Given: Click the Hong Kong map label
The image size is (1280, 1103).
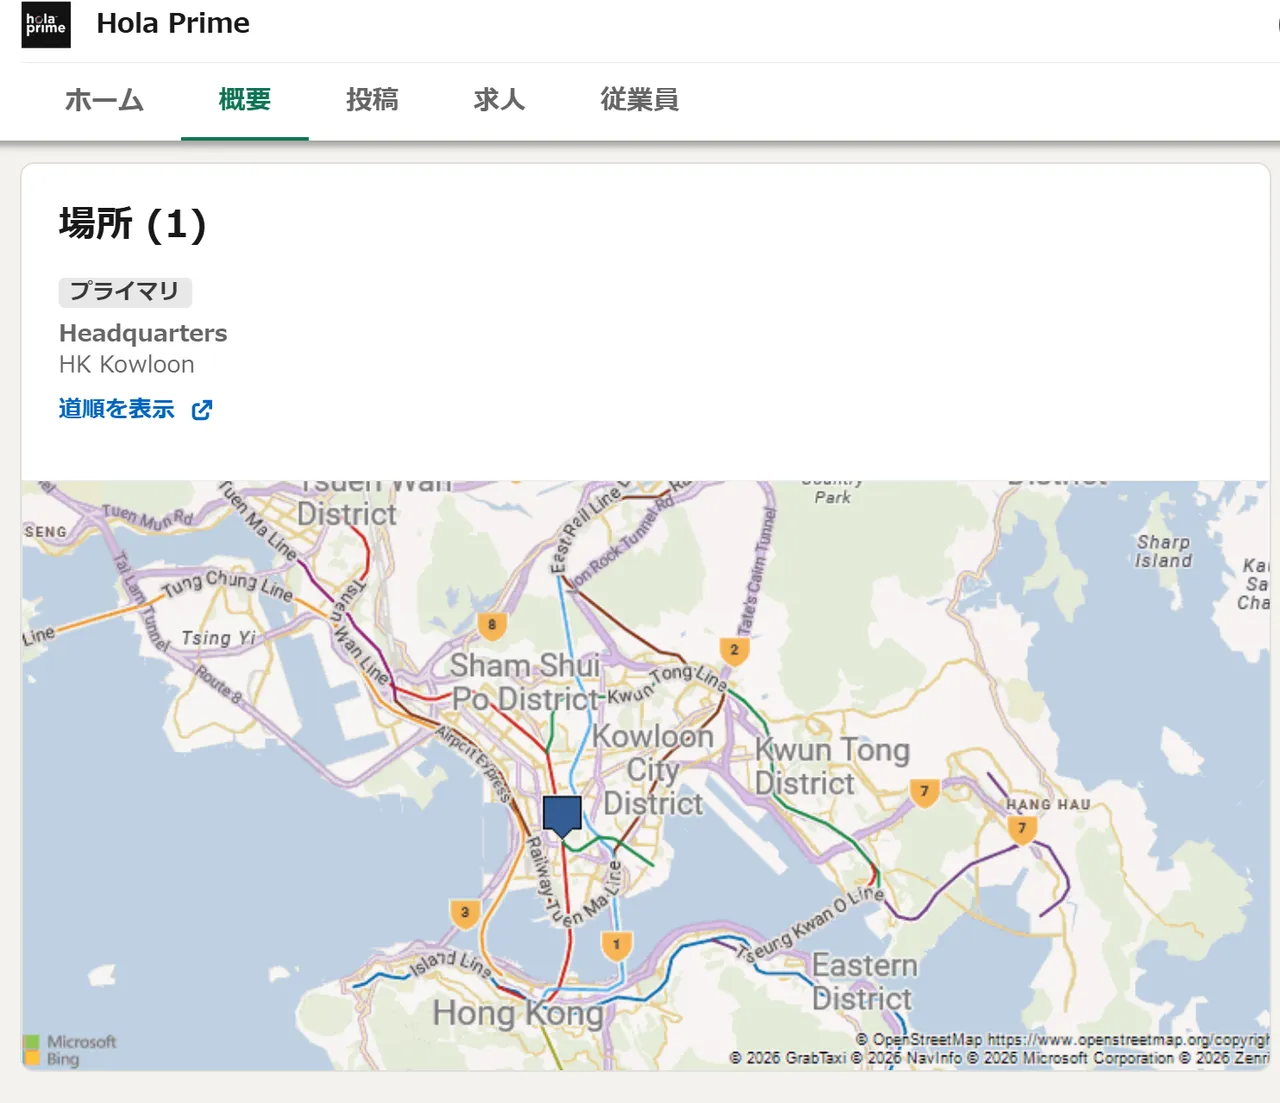Looking at the screenshot, I should tap(519, 1013).
